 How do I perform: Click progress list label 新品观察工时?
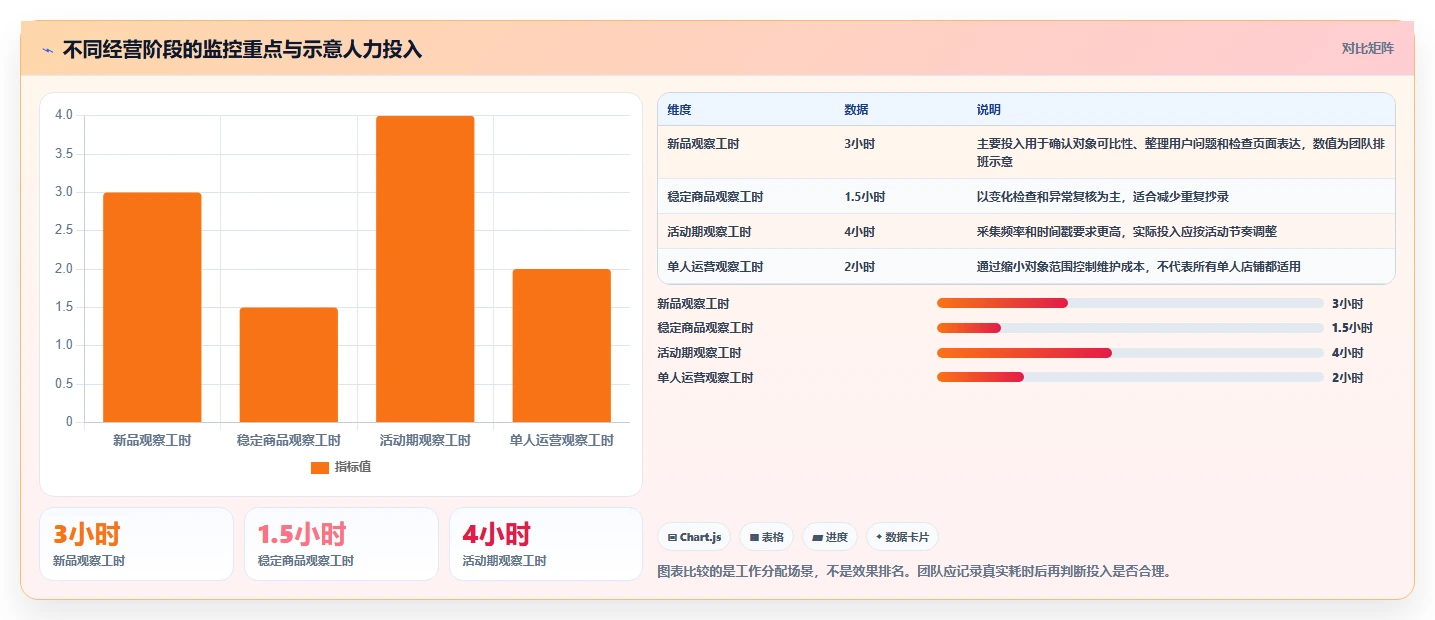click(x=693, y=304)
